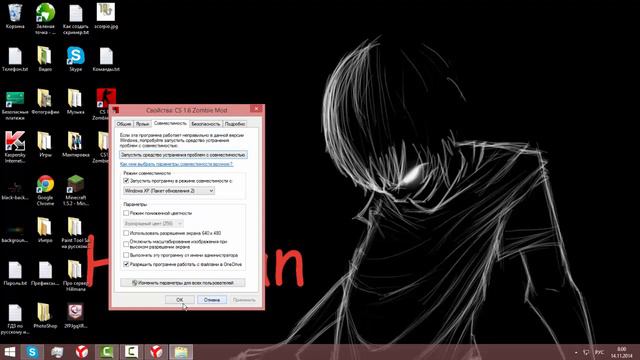Open the system tray clock and date
Image resolution: width=640 pixels, height=360 pixels.
(621, 352)
